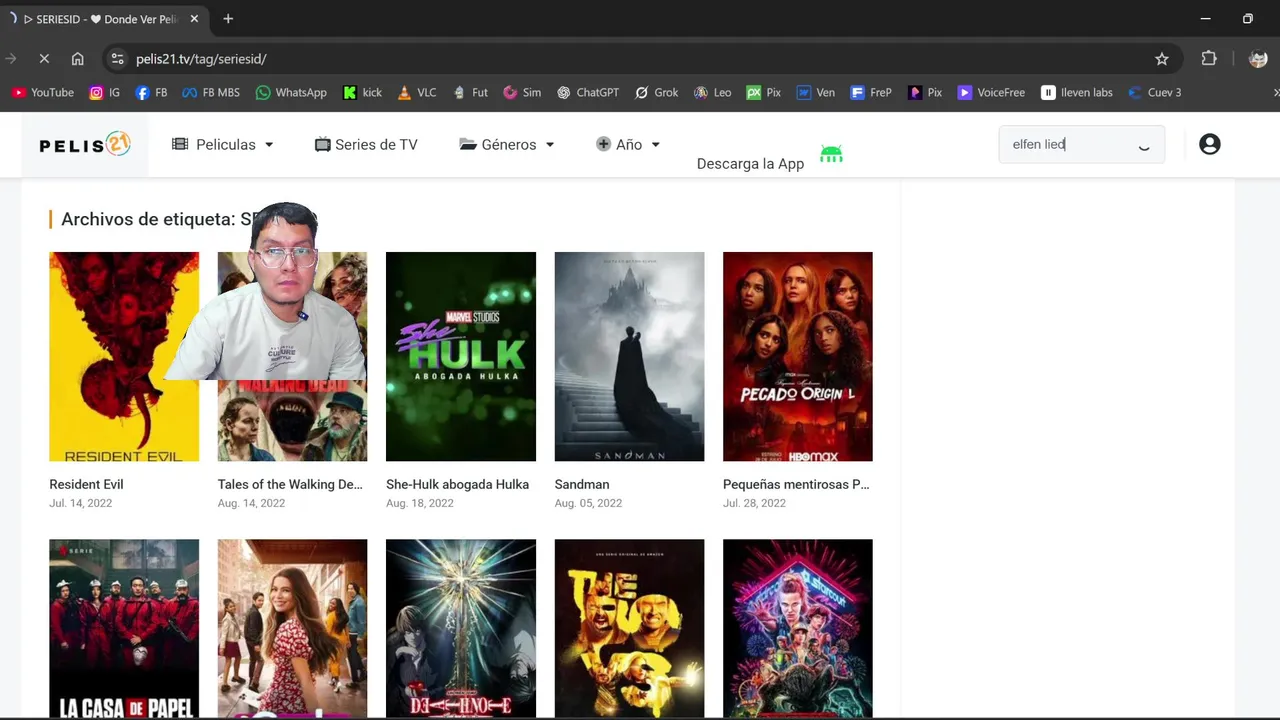Open the Death Note poster
The height and width of the screenshot is (720, 1280).
[x=461, y=629]
